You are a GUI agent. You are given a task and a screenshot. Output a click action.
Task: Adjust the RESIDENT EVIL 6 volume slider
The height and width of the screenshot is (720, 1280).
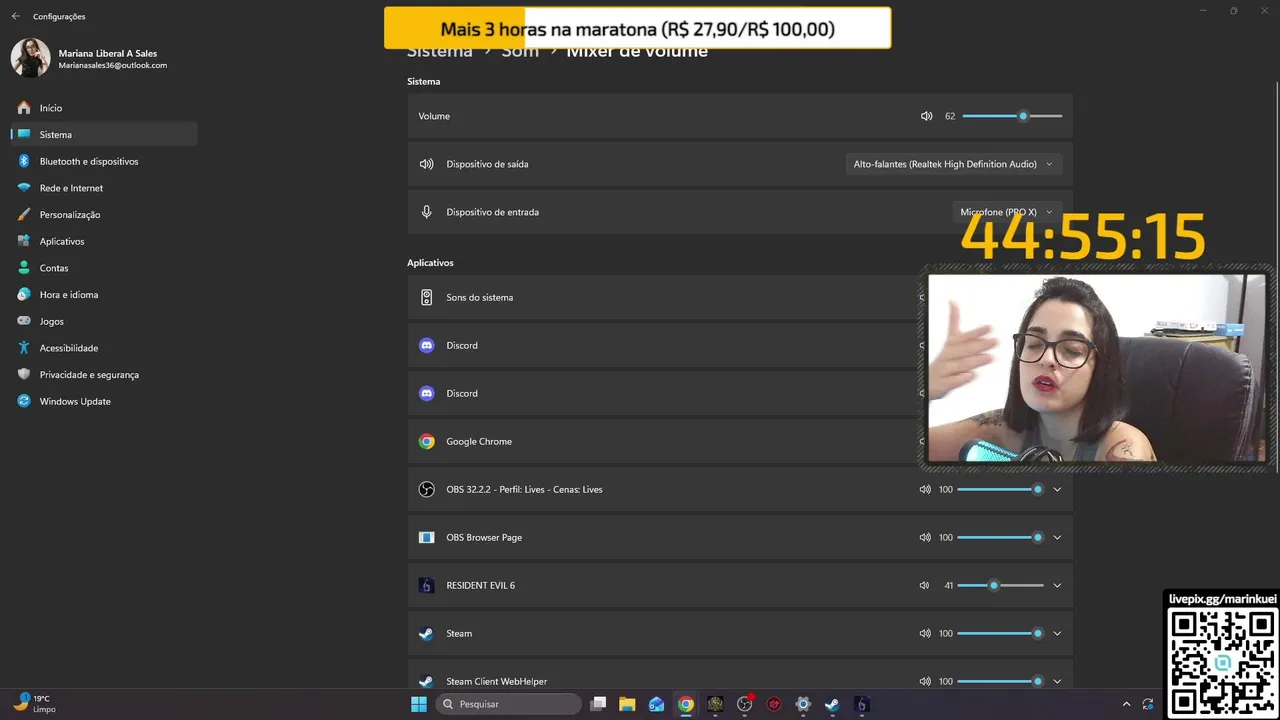pos(1000,585)
